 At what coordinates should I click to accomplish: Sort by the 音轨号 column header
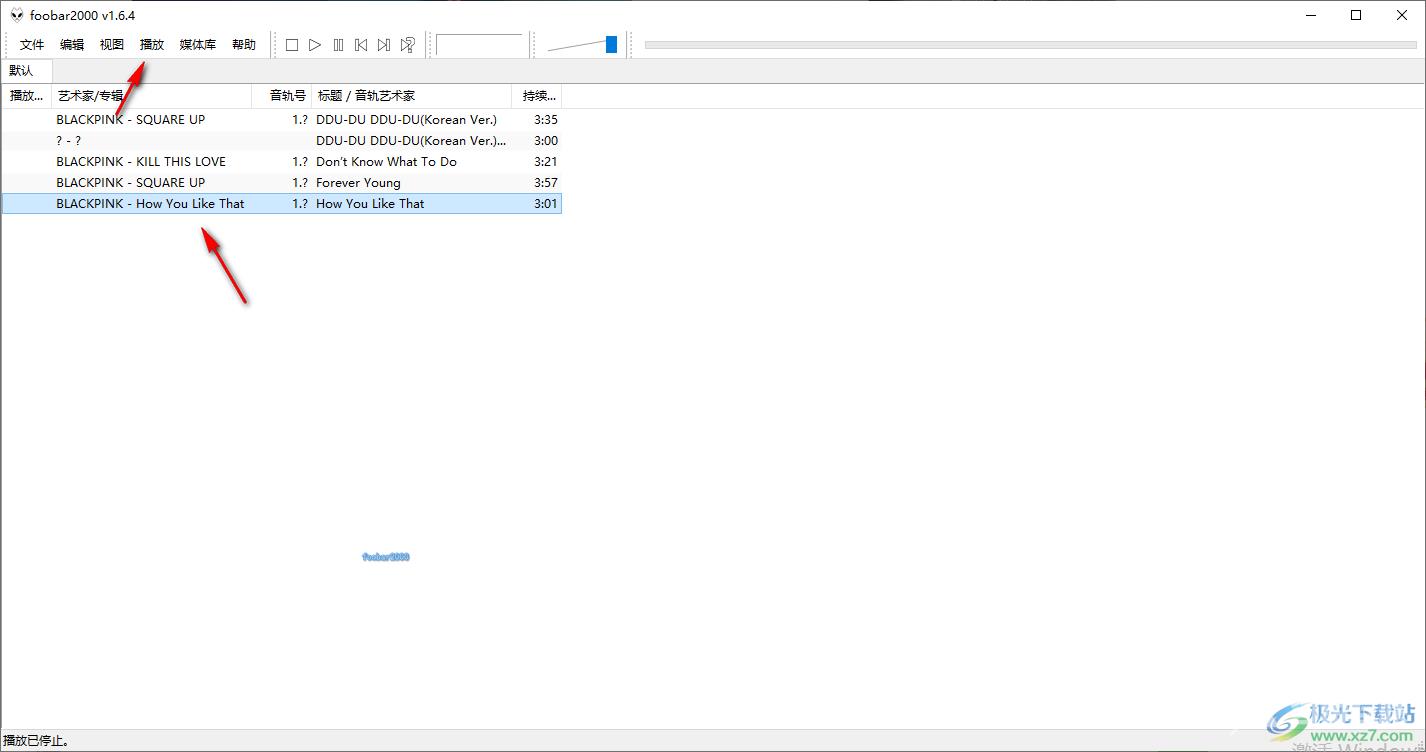coord(282,96)
